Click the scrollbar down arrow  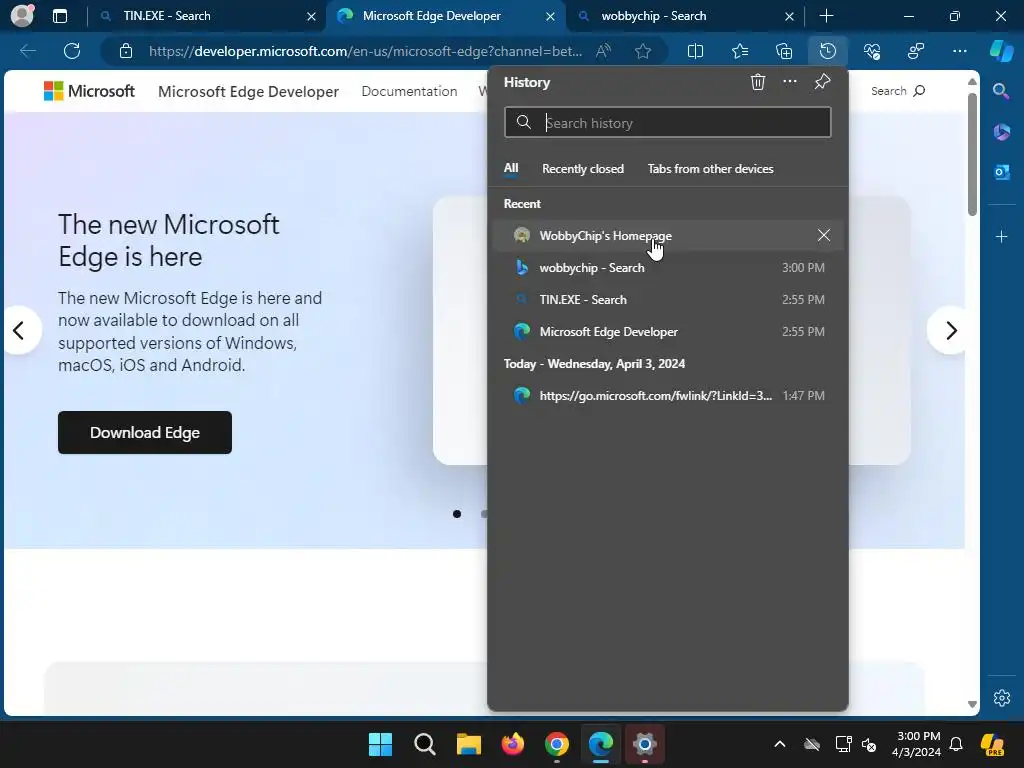tap(972, 705)
